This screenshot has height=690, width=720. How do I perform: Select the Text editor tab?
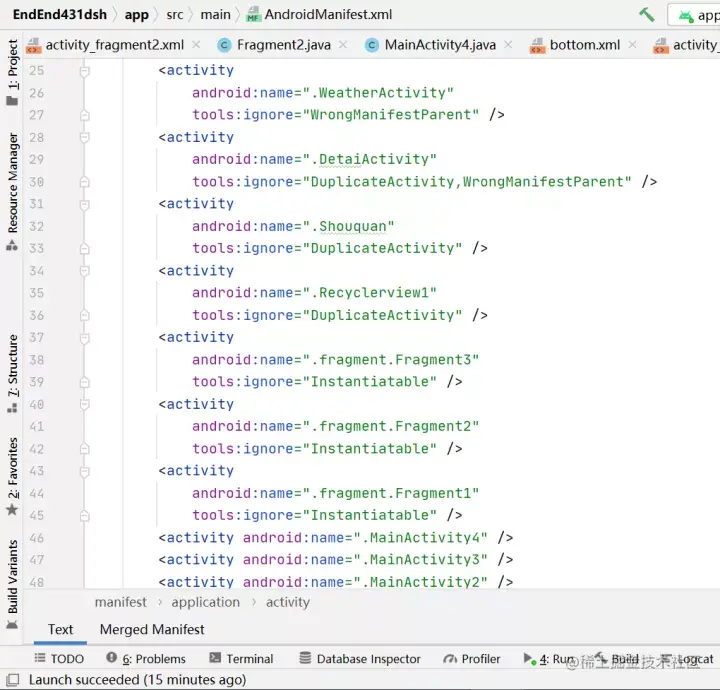(60, 629)
